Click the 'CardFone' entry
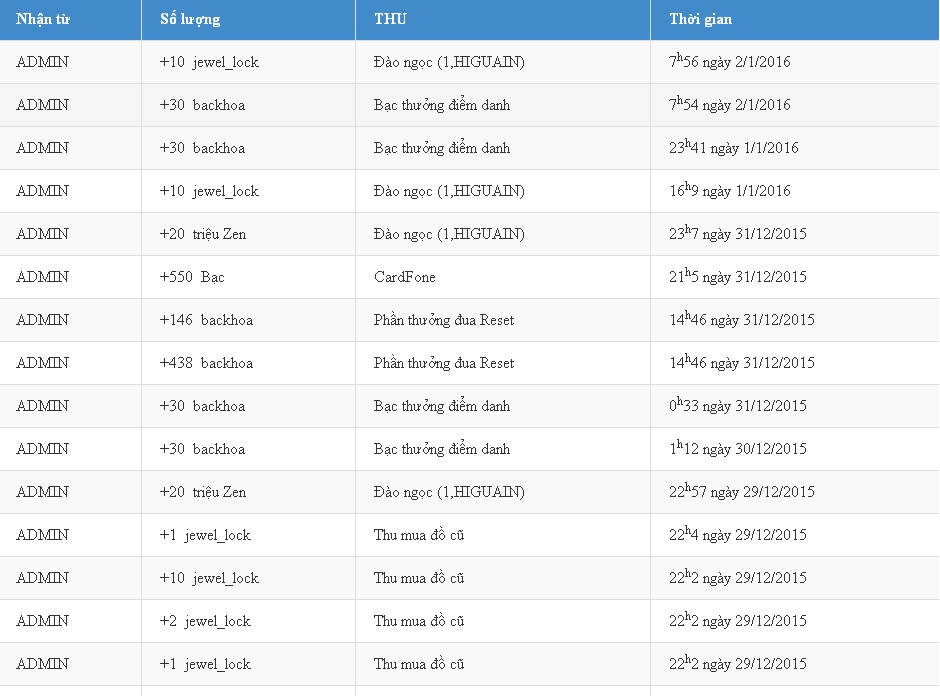This screenshot has height=696, width=940. [x=405, y=277]
